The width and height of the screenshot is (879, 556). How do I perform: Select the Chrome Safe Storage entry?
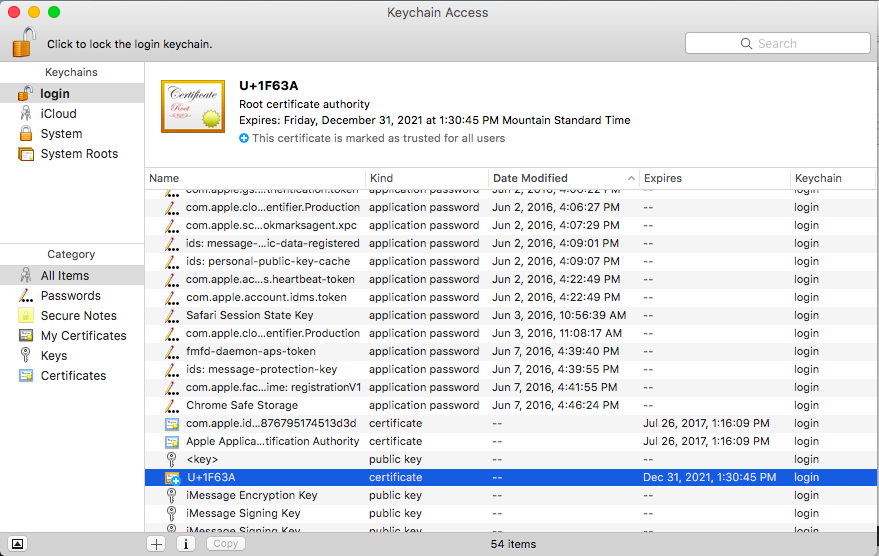(x=242, y=405)
